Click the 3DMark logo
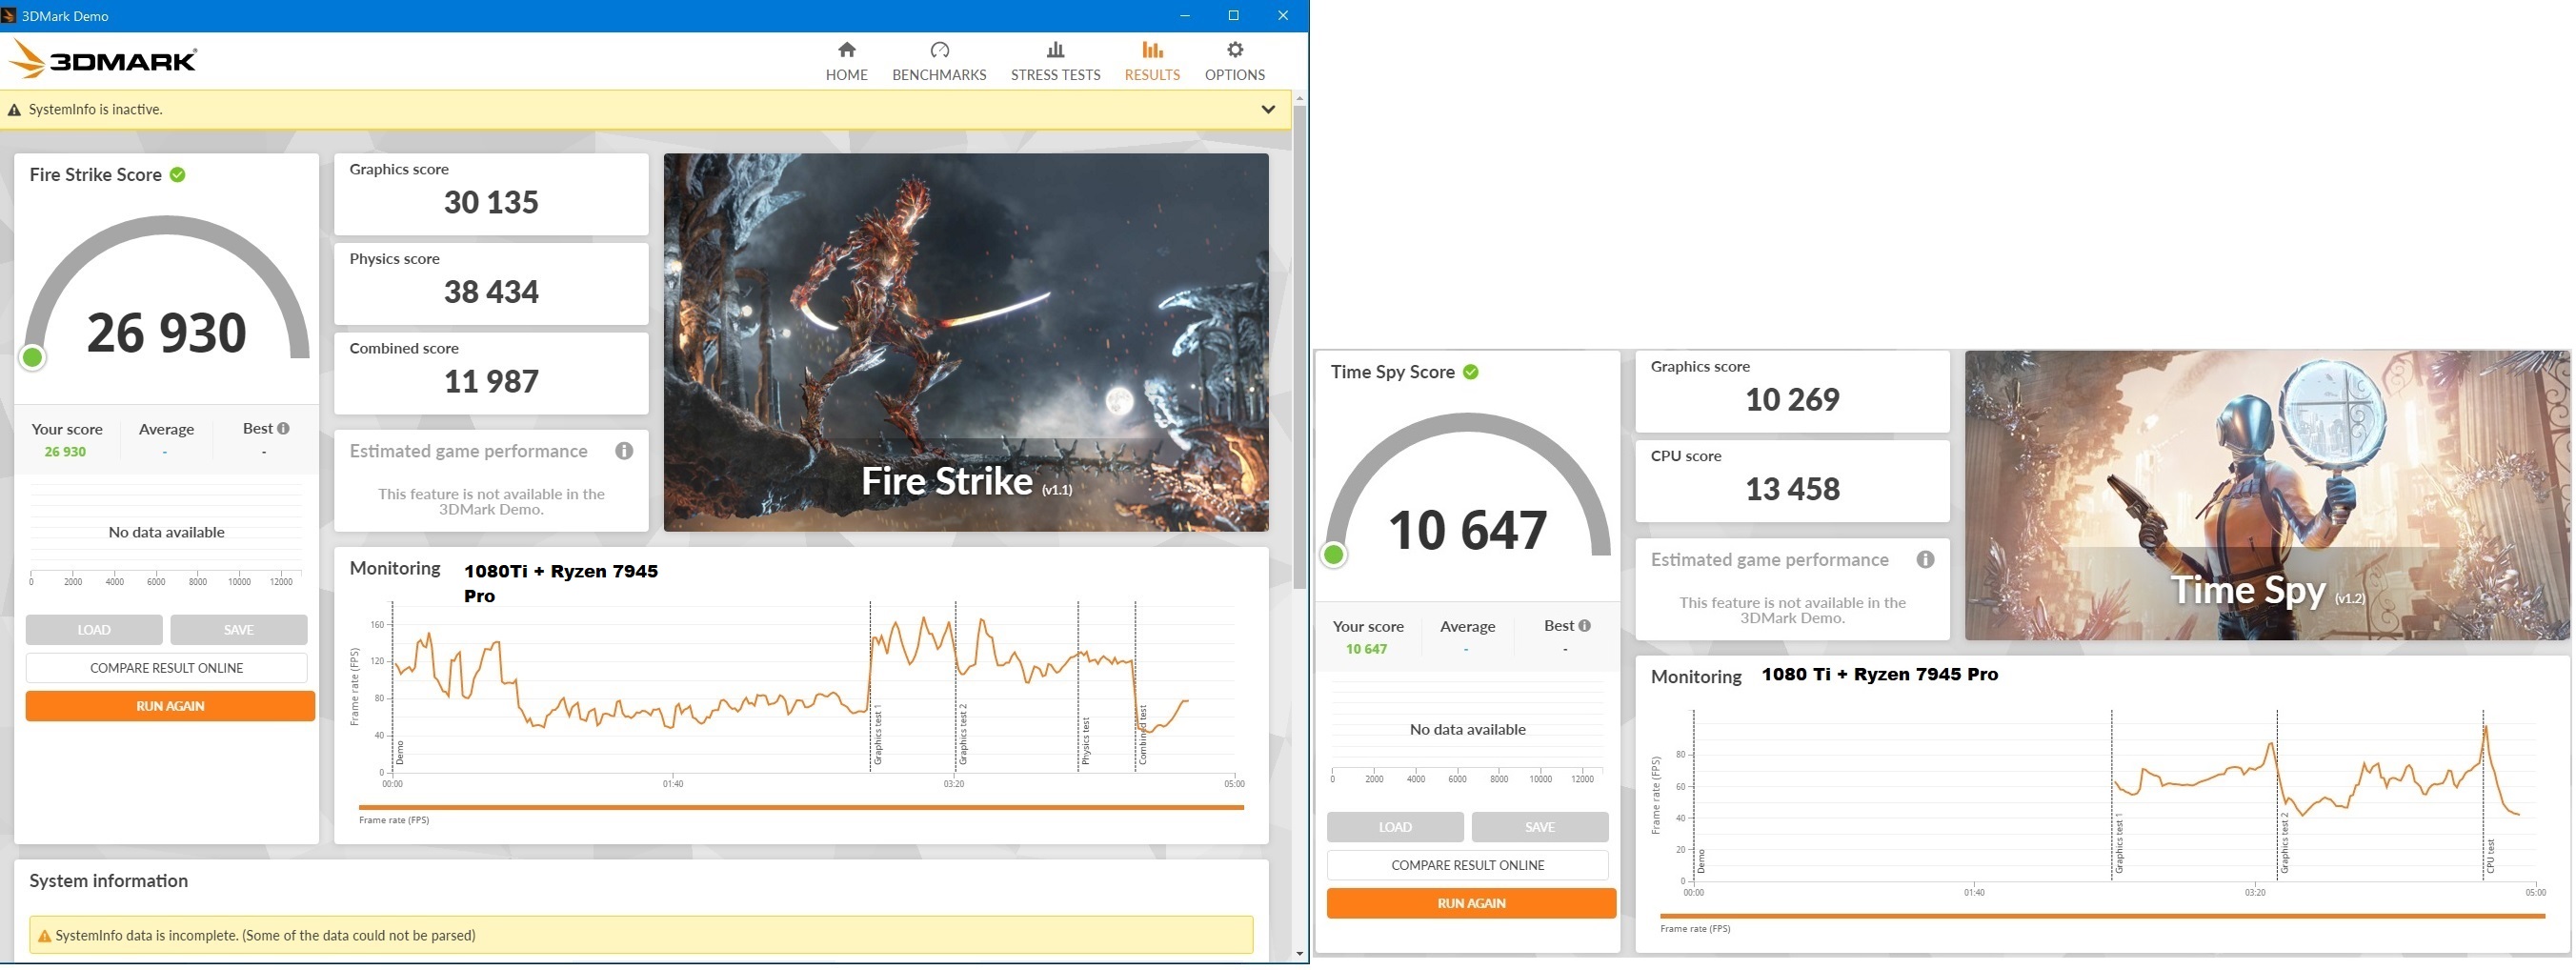 [x=104, y=60]
